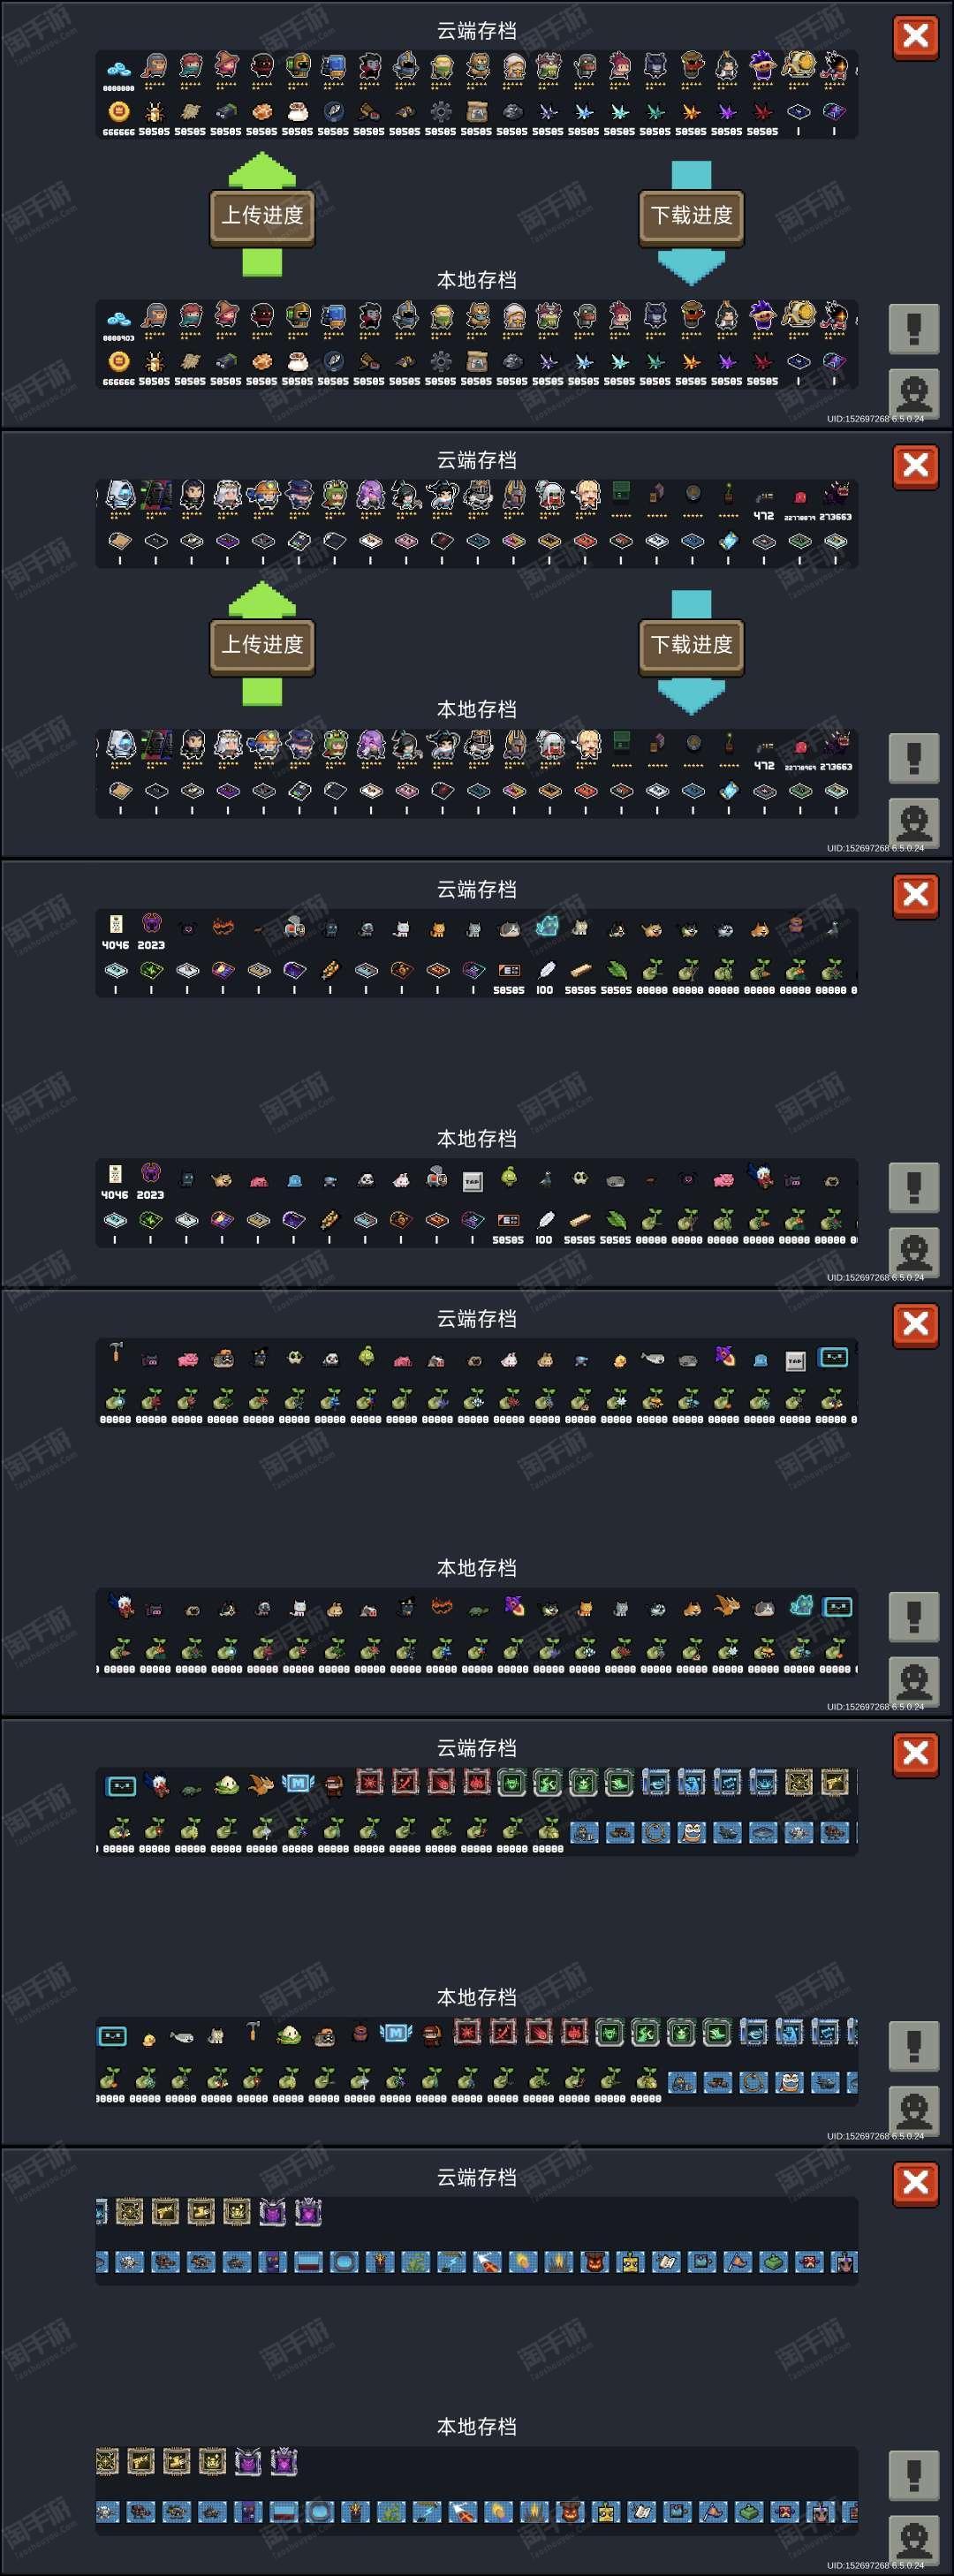Select the blue winged M badge in cloud save
The image size is (954, 2576).
299,1783
